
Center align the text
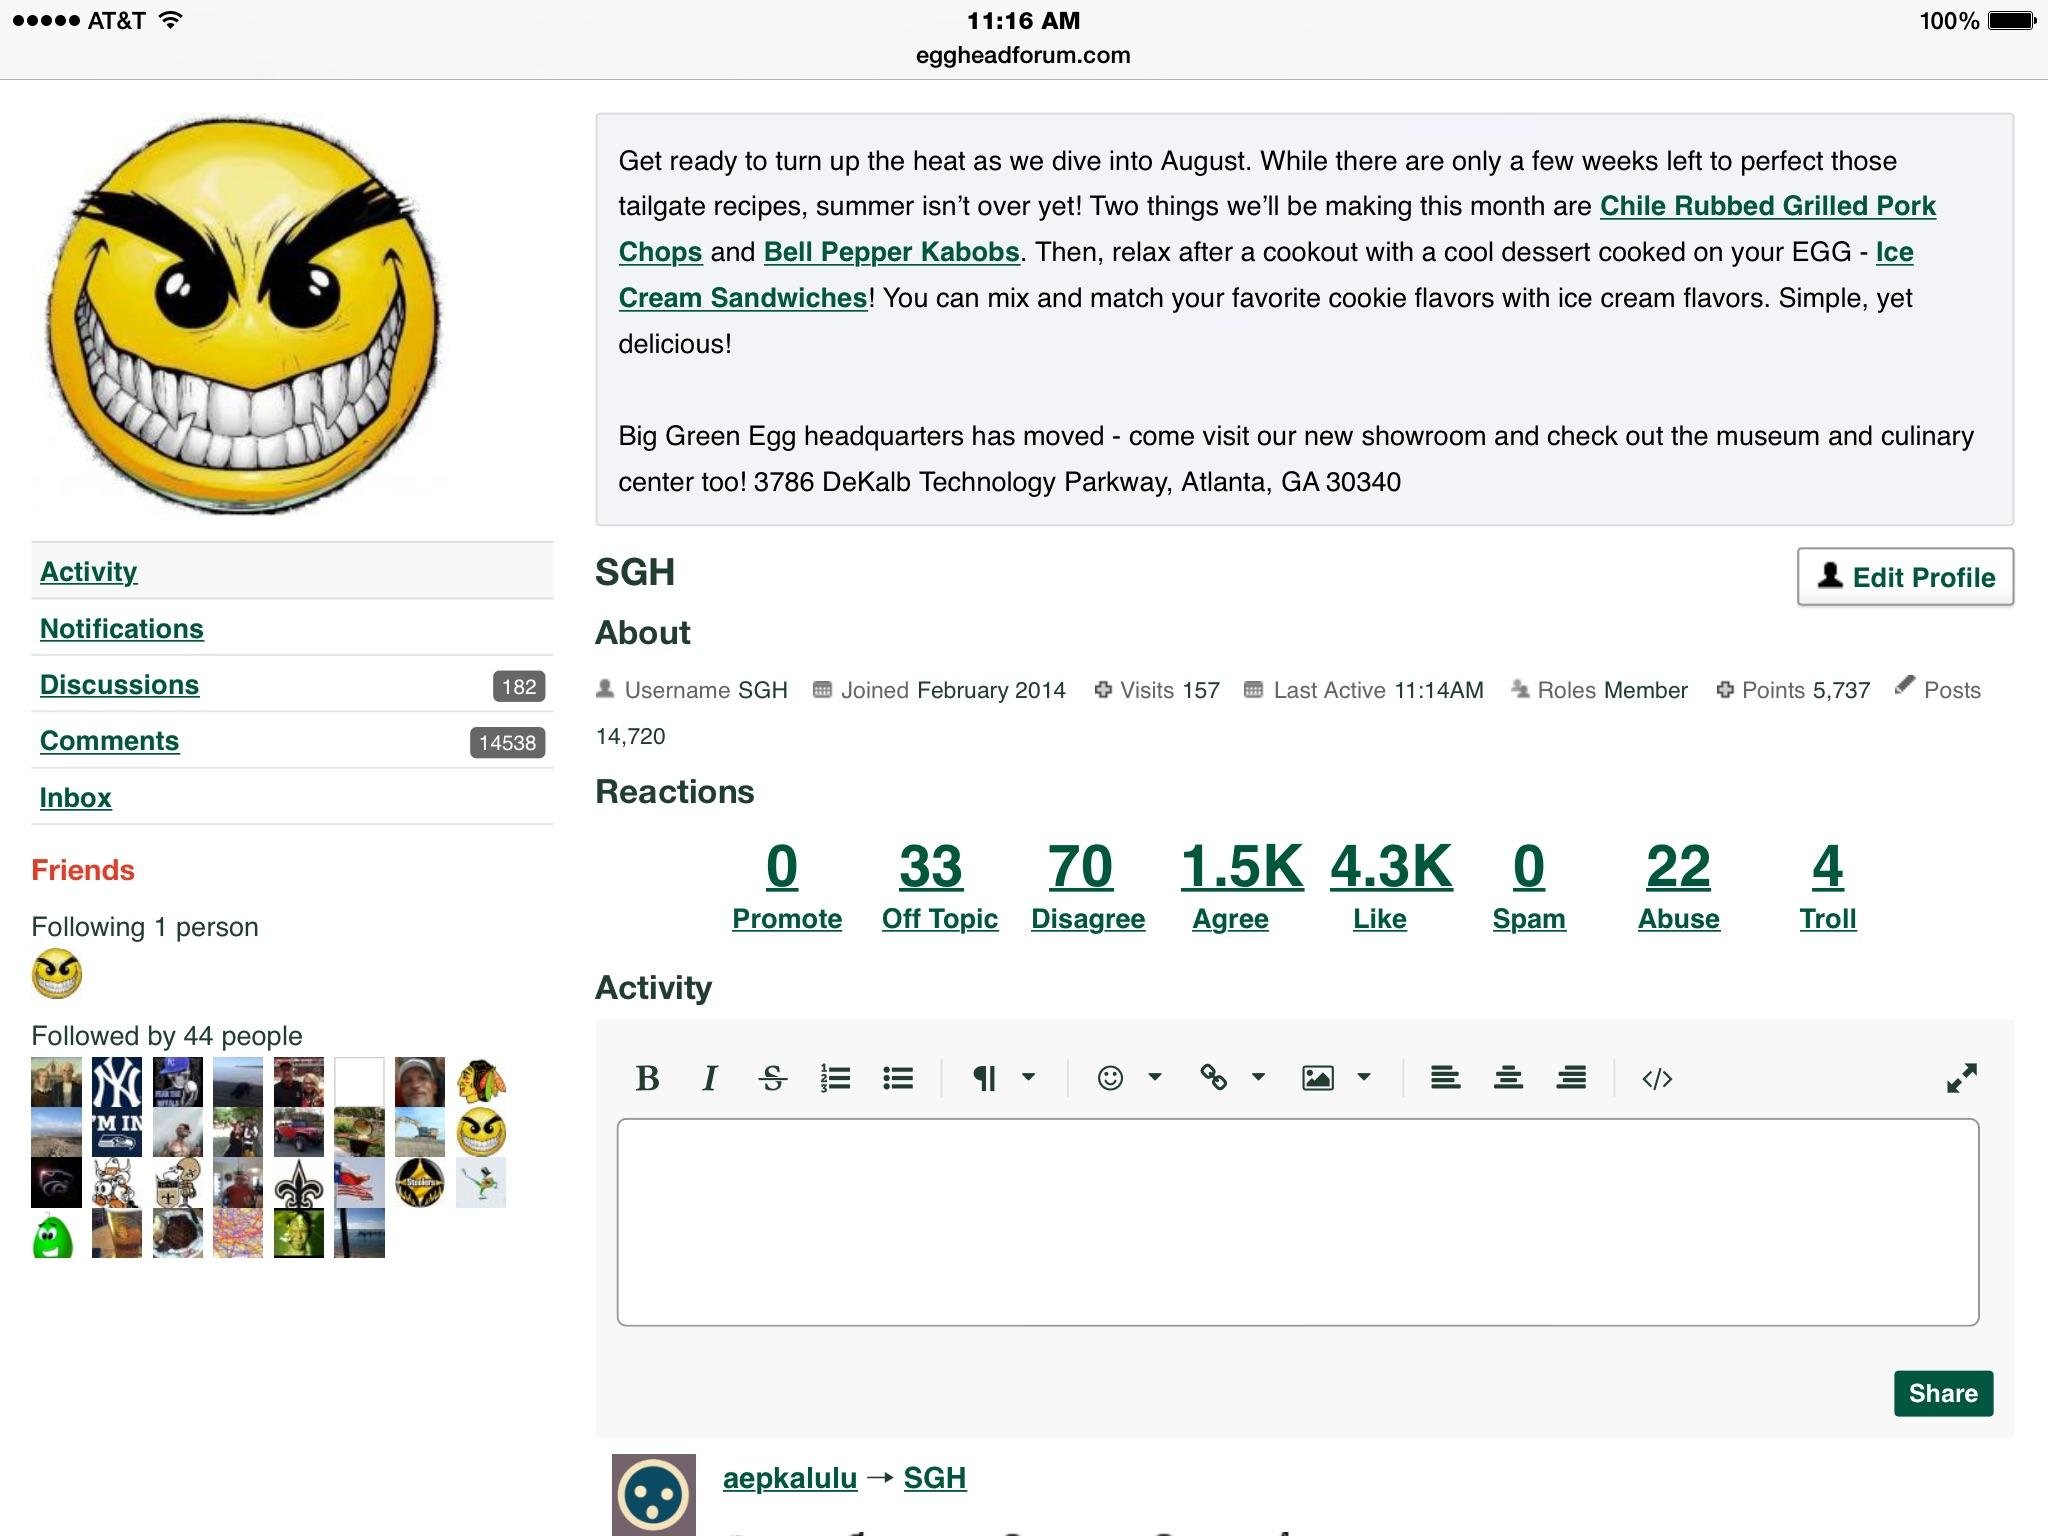(1508, 1078)
